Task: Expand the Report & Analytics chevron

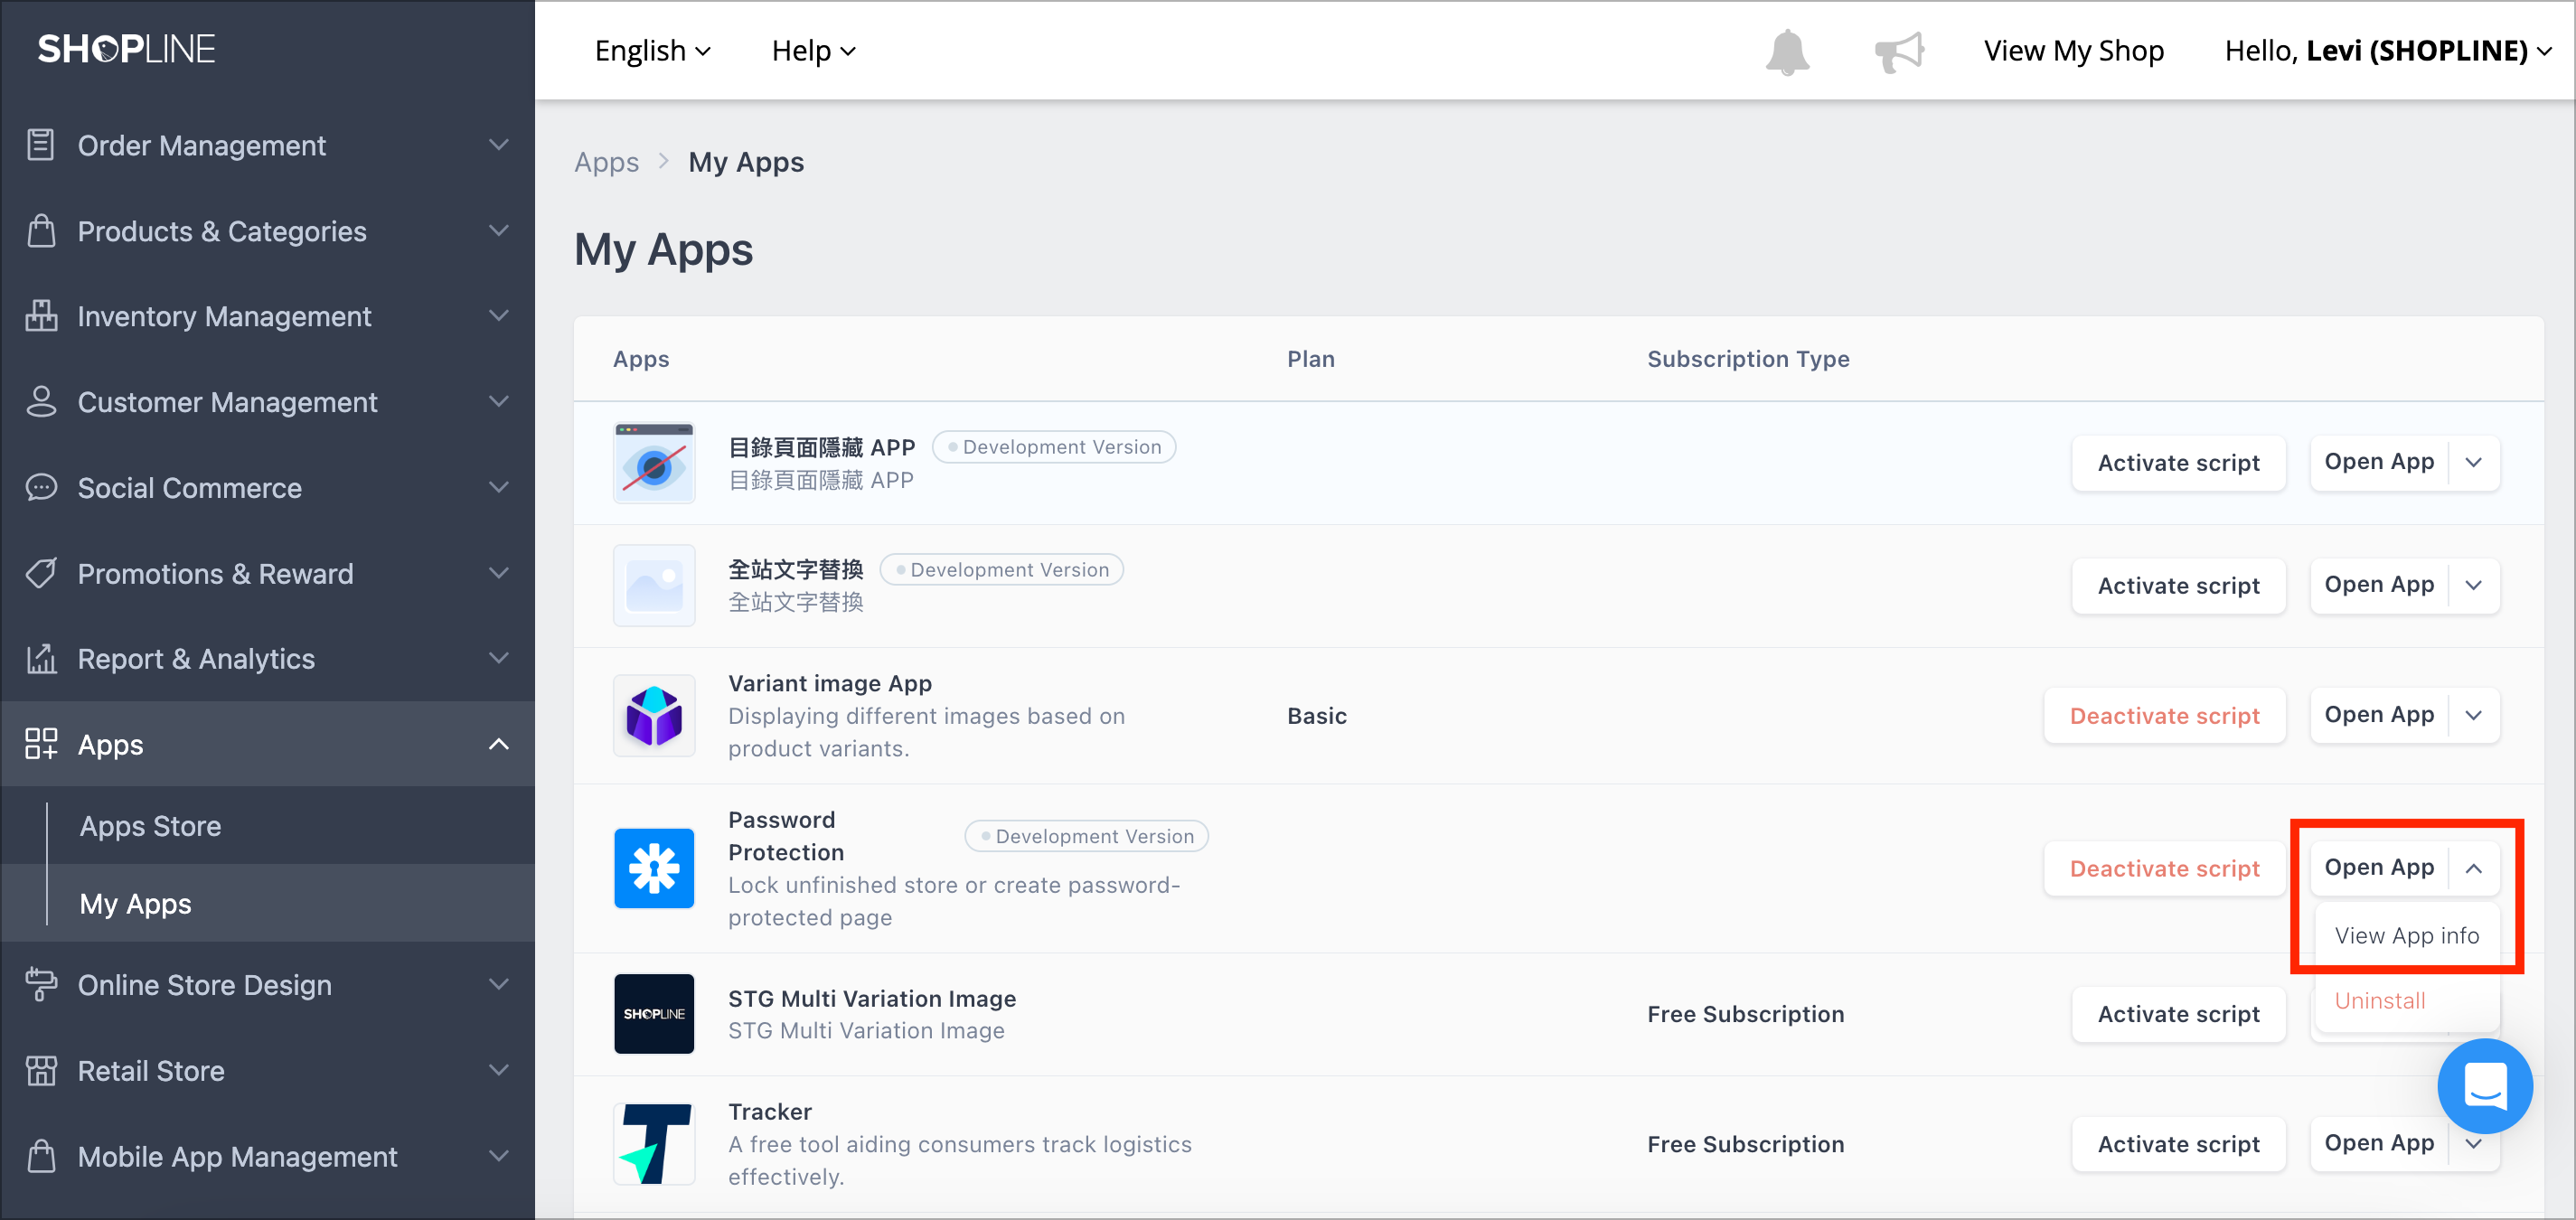Action: tap(499, 659)
